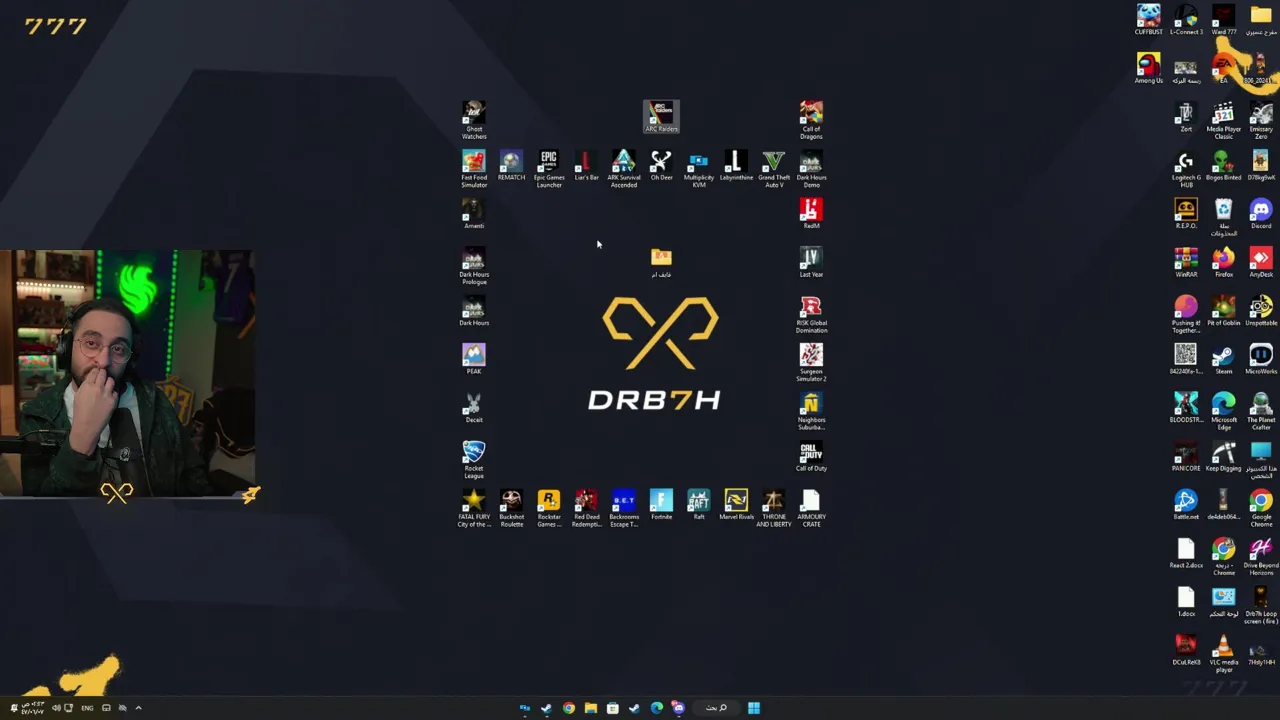Open the Amenti game shortcut
The width and height of the screenshot is (1280, 720).
(474, 214)
